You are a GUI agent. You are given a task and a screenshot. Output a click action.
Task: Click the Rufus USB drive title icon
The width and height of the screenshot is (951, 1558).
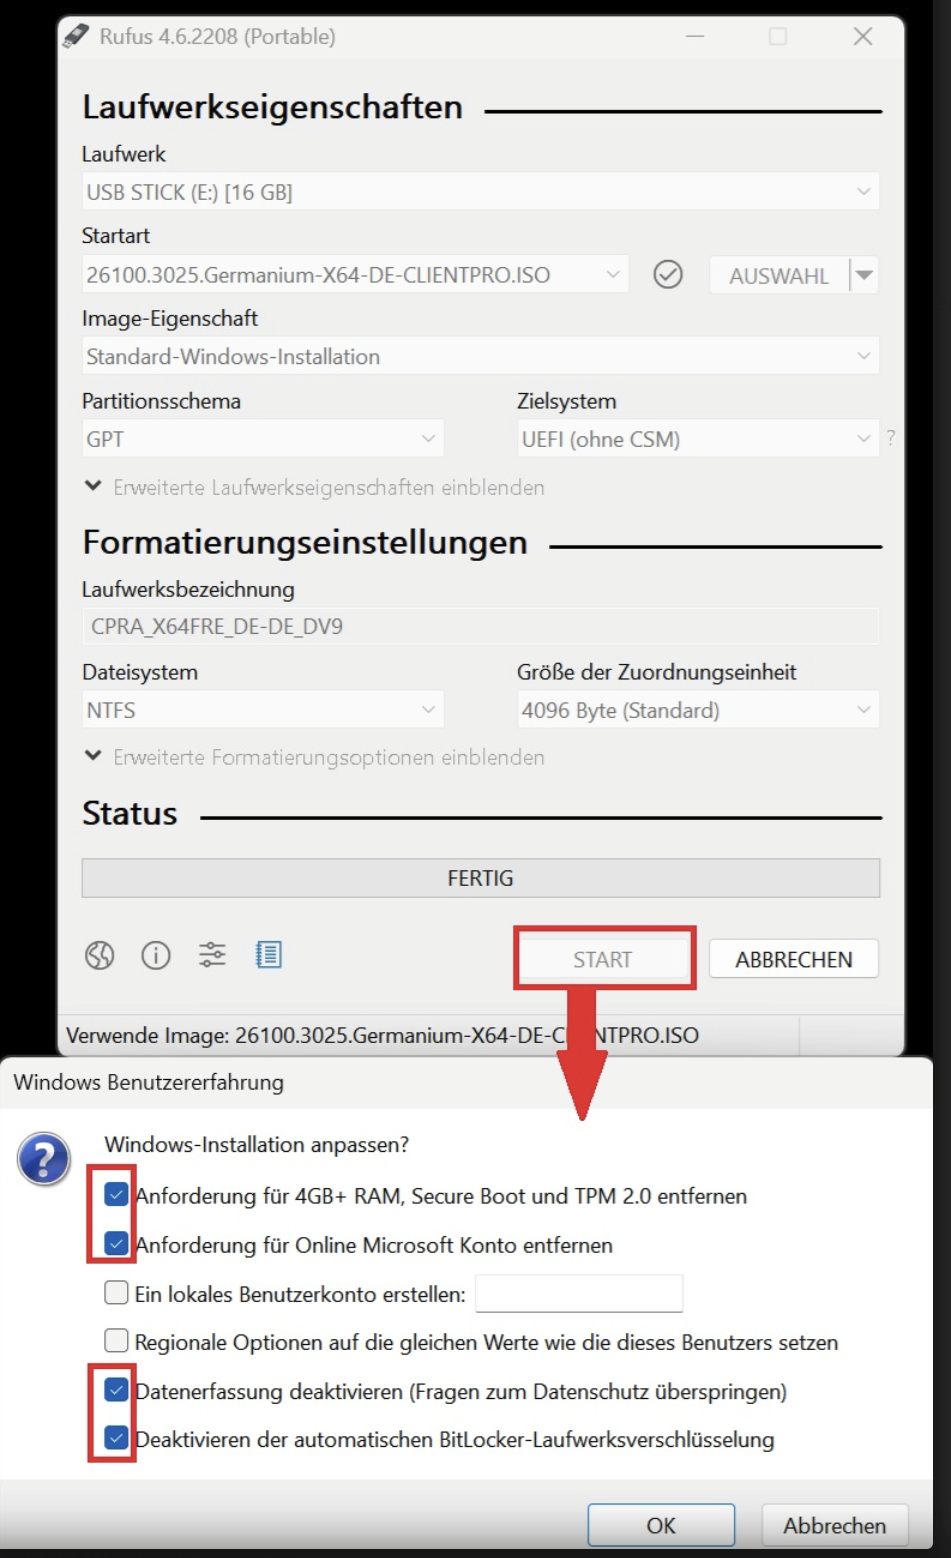pos(76,36)
